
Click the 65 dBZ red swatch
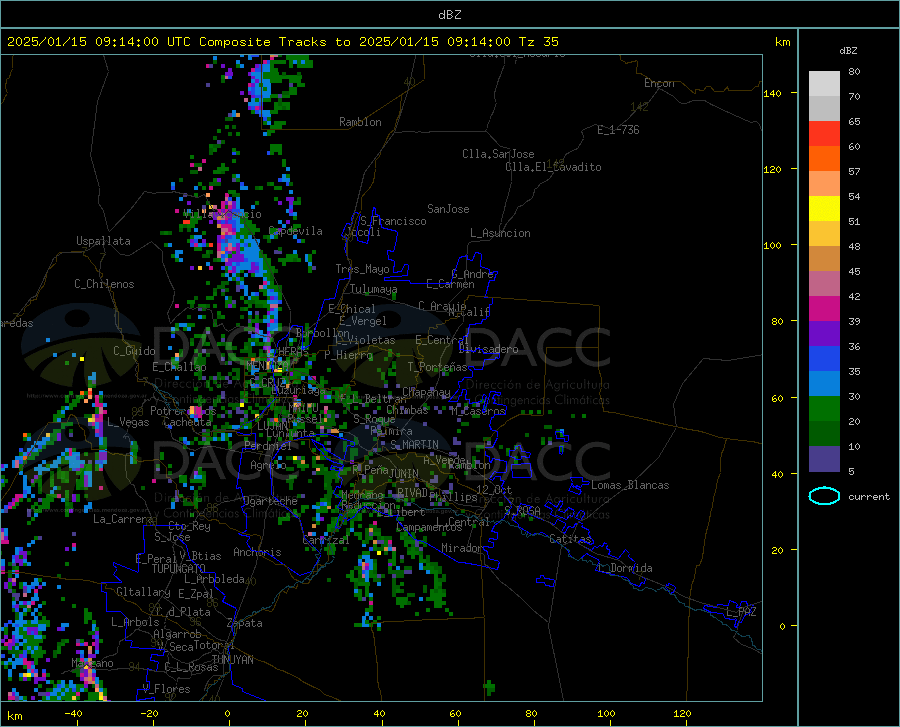tap(824, 134)
